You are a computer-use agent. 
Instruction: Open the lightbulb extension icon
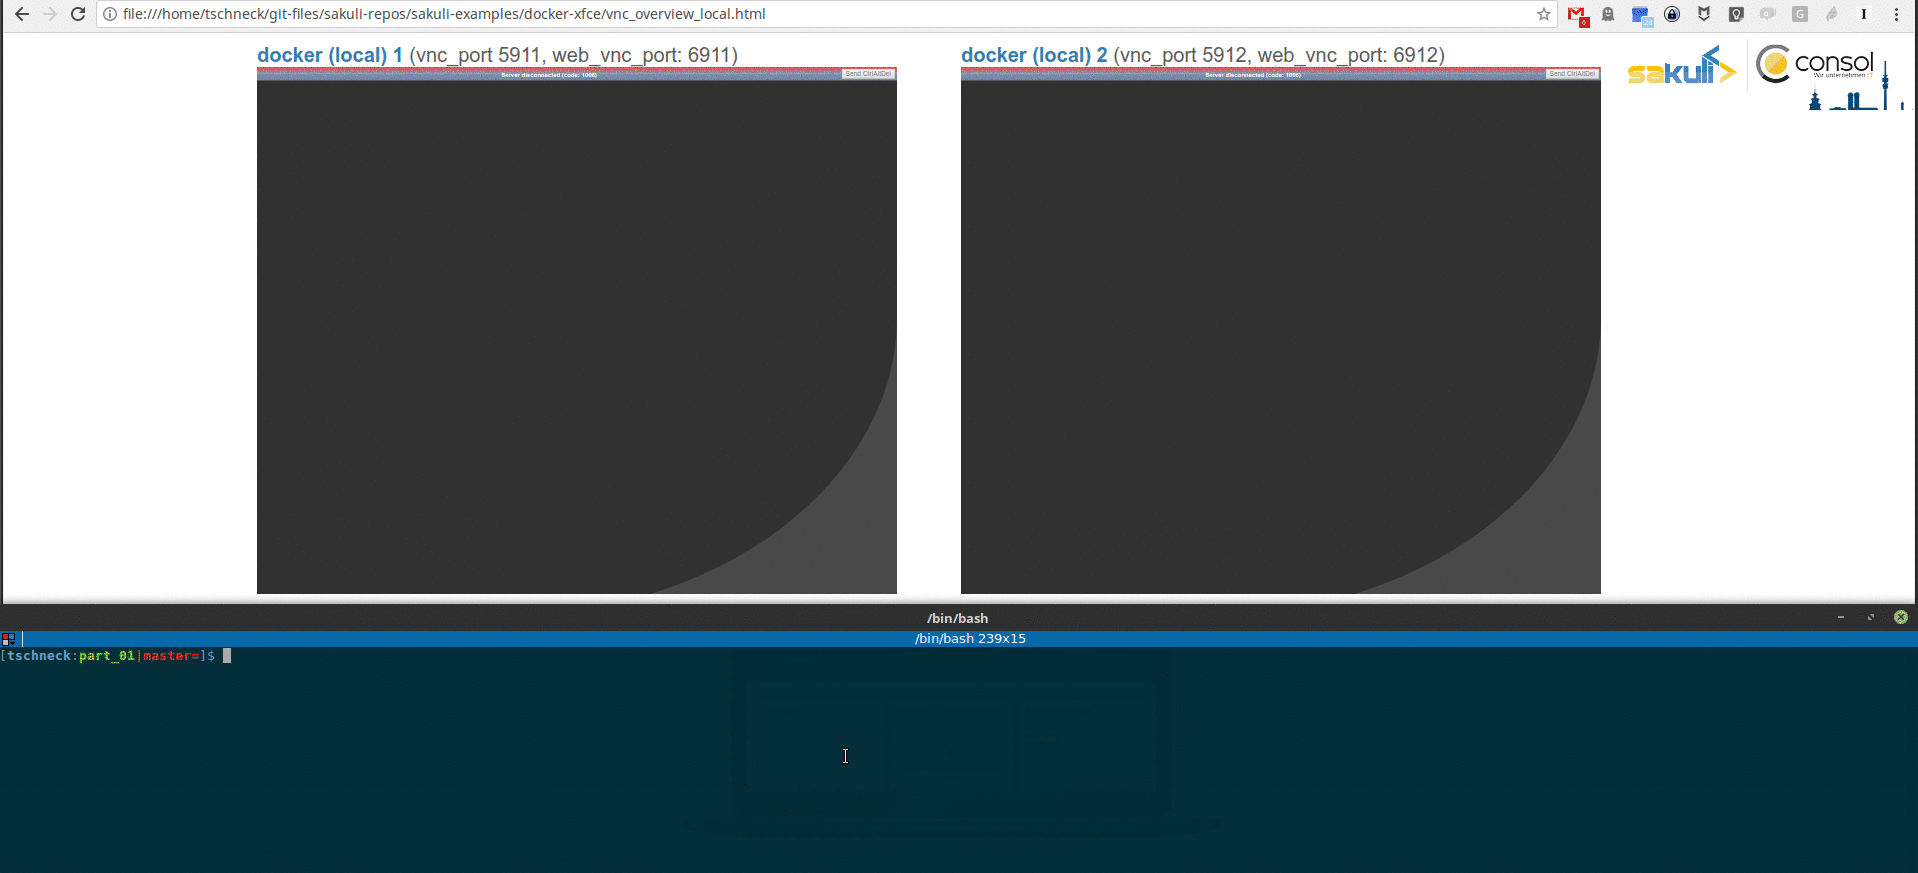pyautogui.click(x=1736, y=15)
